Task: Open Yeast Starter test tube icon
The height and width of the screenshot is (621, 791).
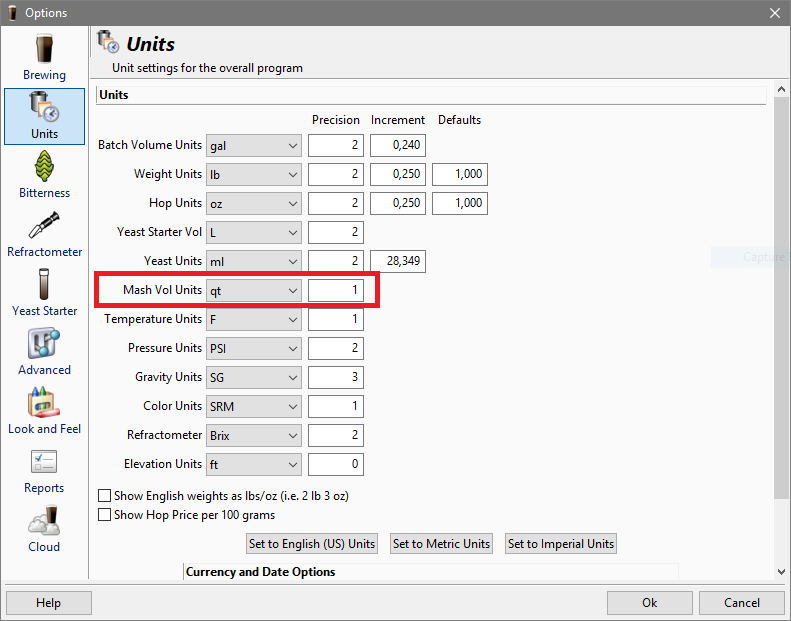Action: coord(44,284)
